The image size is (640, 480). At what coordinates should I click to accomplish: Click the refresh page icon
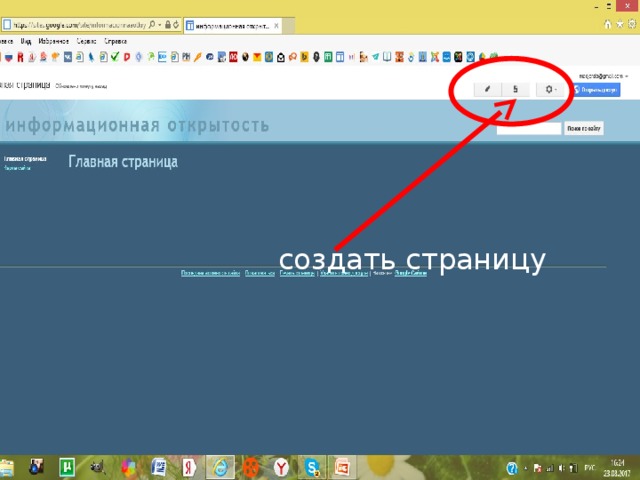(x=176, y=25)
